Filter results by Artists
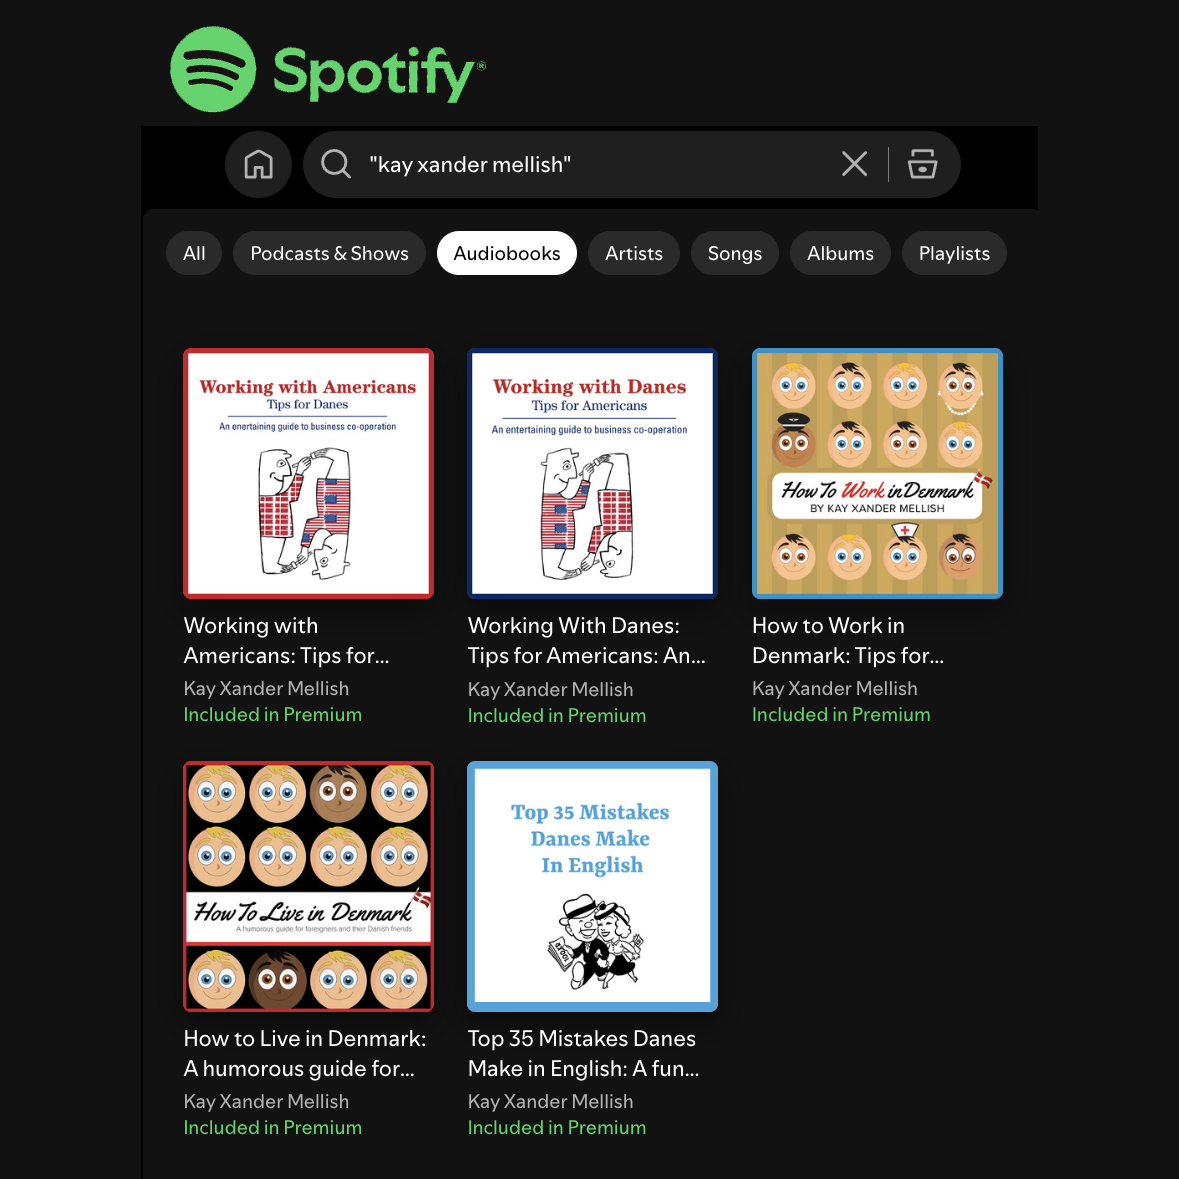Screen dimensions: 1179x1179 point(634,253)
